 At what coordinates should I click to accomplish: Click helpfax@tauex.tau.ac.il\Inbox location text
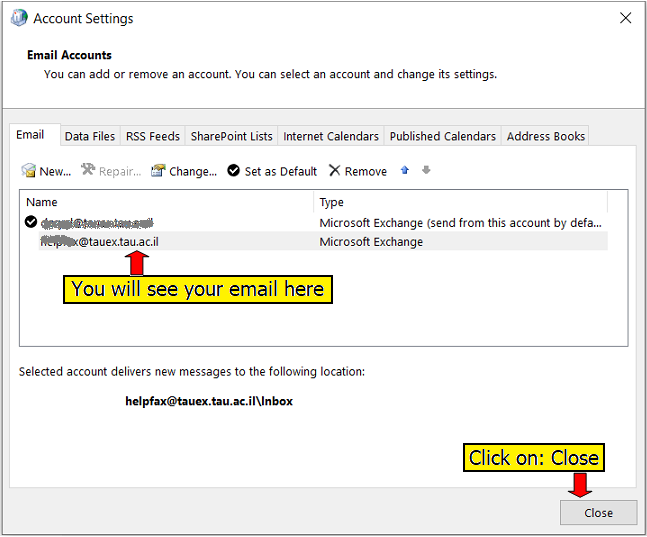(x=209, y=401)
